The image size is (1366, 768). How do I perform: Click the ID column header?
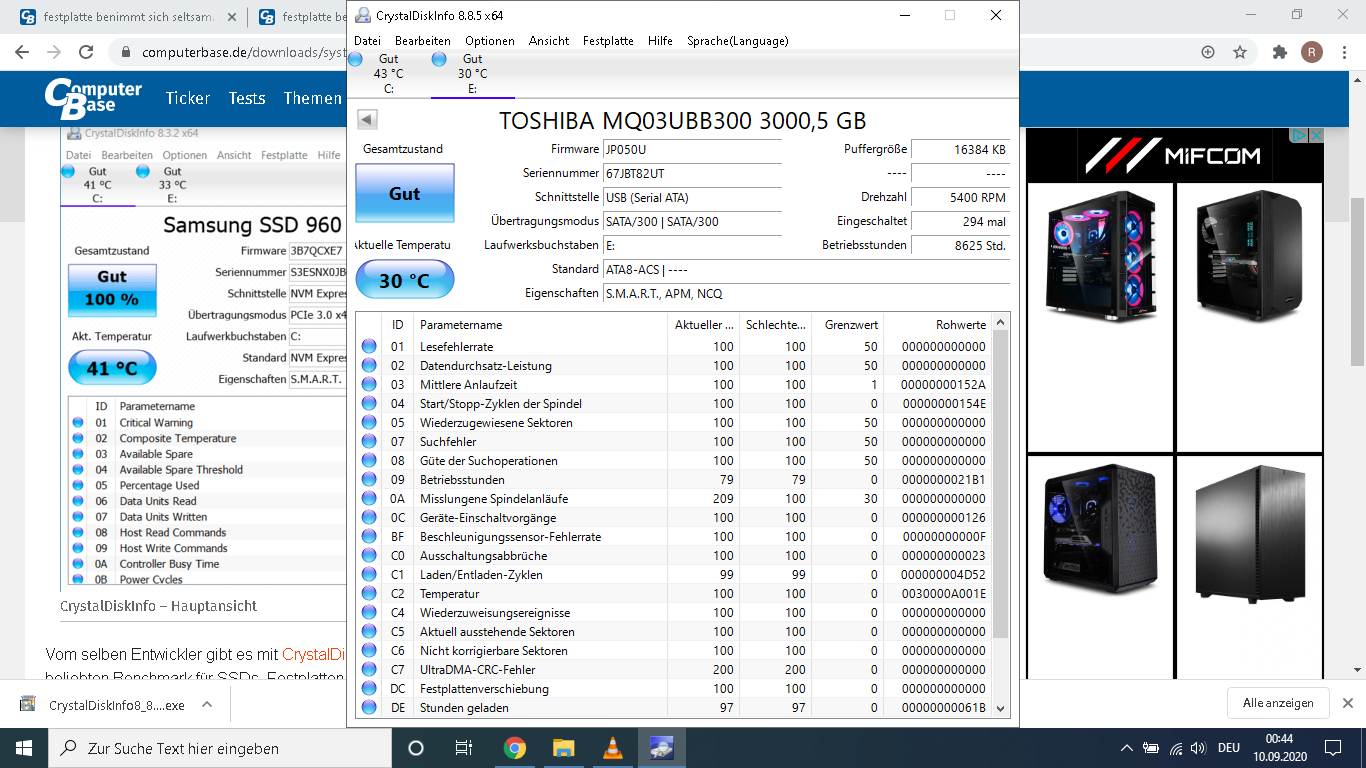point(398,325)
